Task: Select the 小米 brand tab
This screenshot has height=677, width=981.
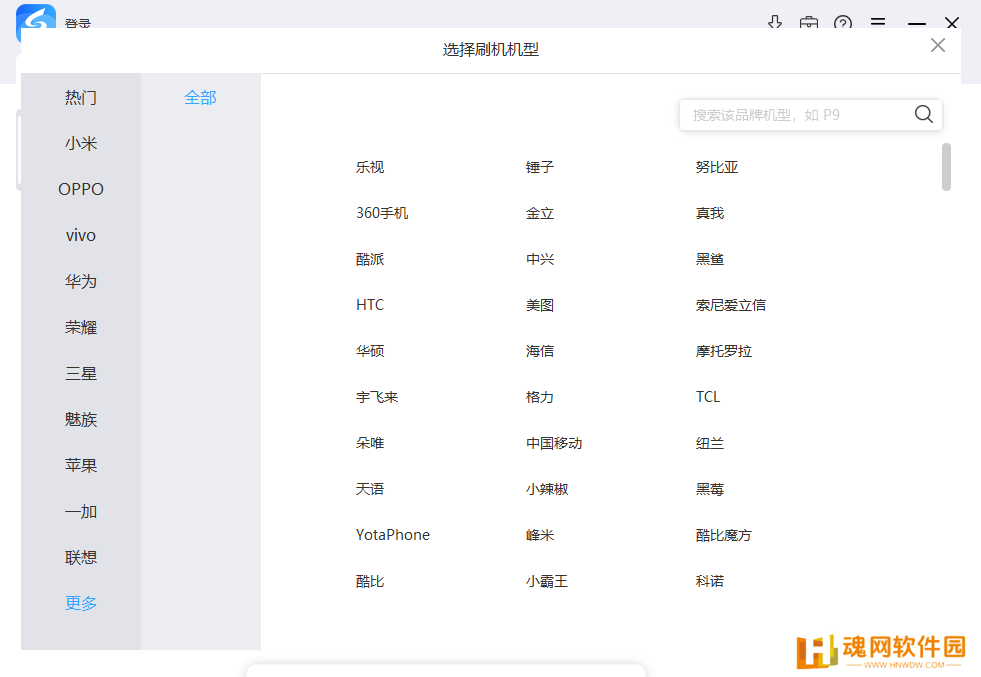Action: (81, 143)
